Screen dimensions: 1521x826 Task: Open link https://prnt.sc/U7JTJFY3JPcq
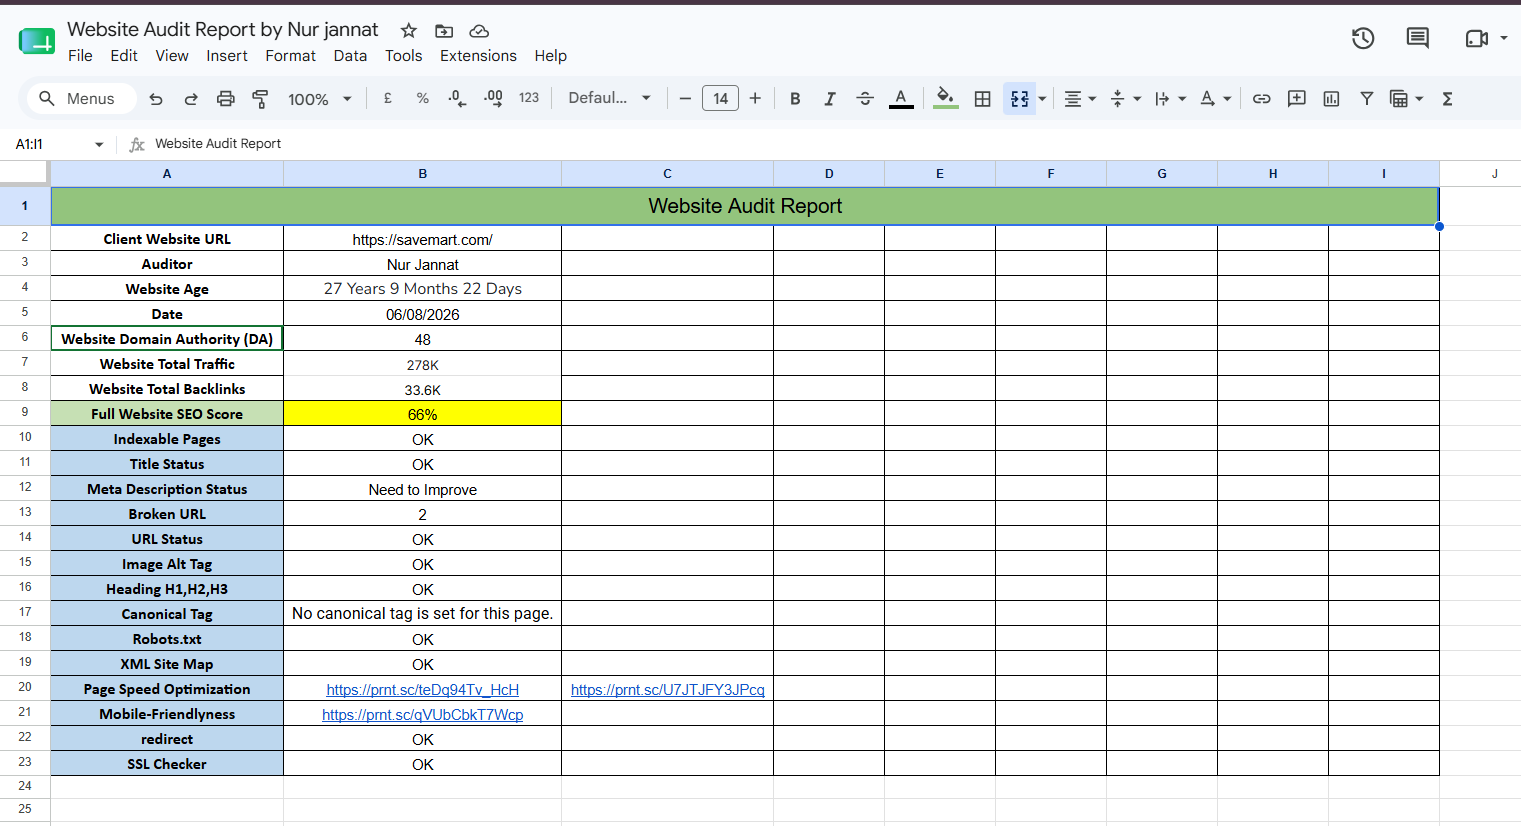tap(667, 690)
